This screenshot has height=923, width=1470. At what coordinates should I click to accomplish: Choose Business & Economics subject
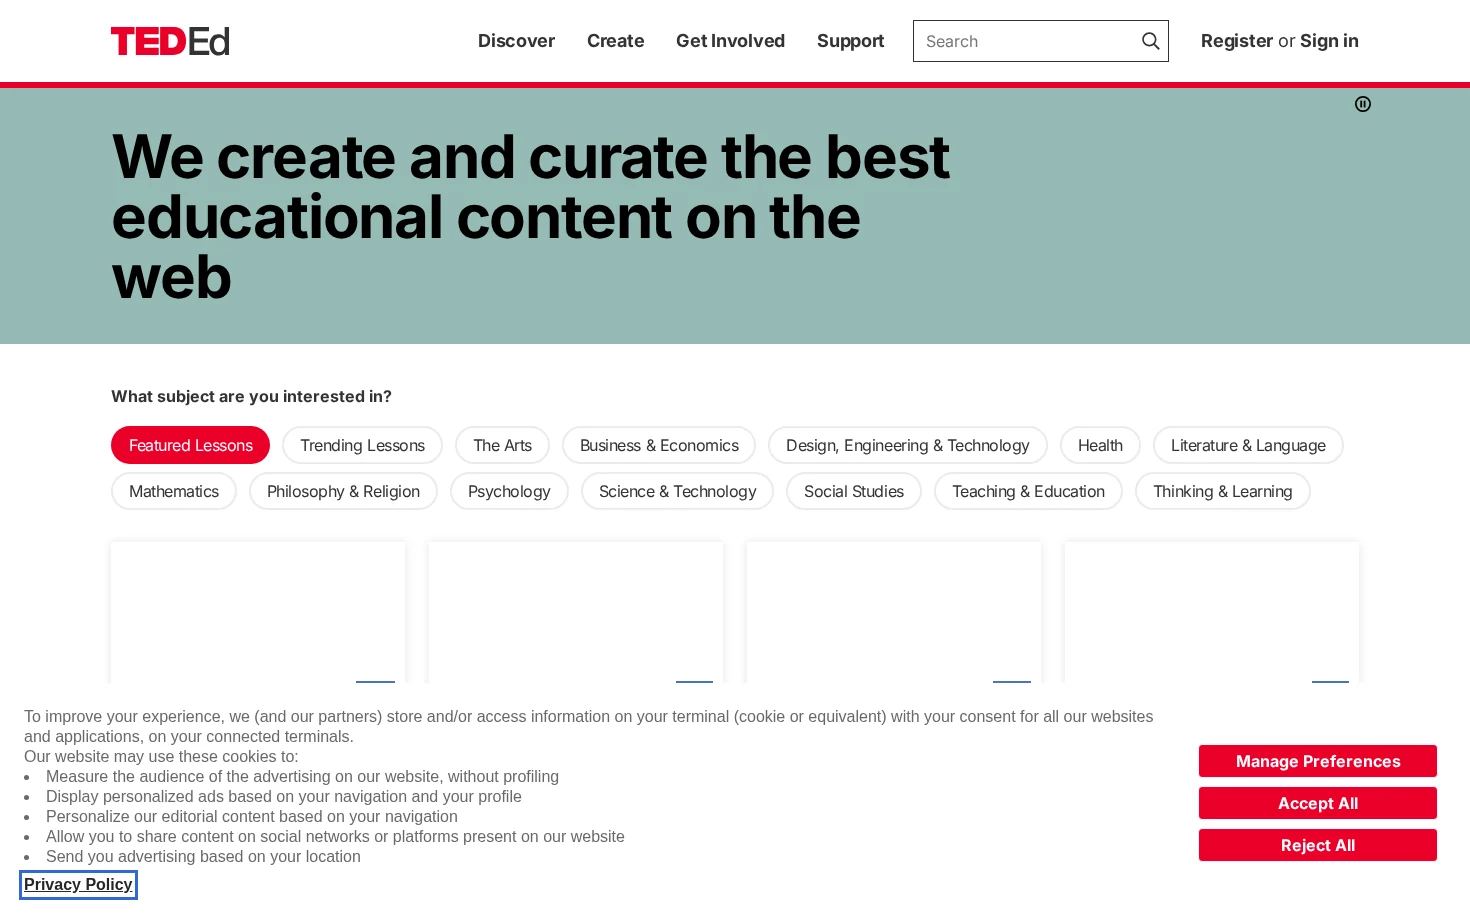(659, 445)
